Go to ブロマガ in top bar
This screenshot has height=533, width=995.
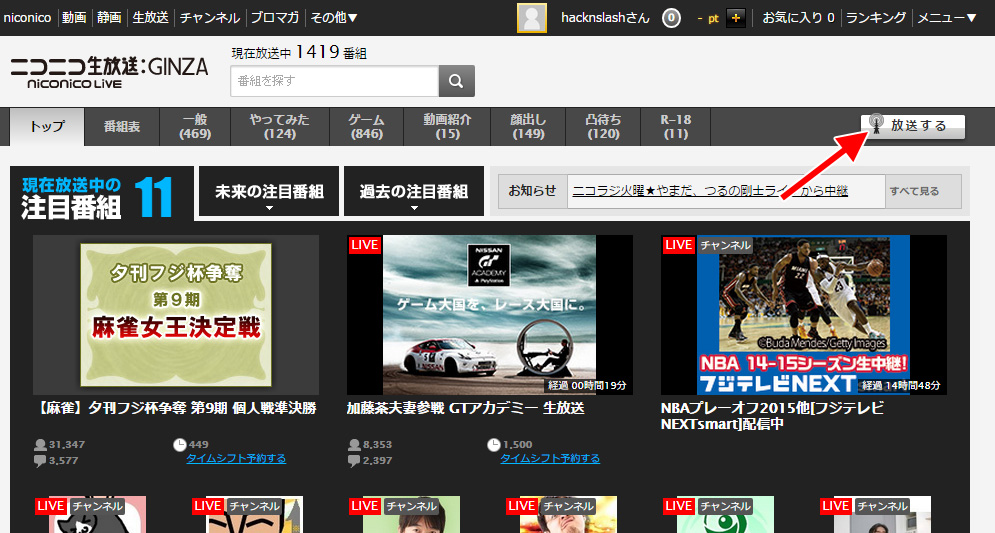point(275,18)
